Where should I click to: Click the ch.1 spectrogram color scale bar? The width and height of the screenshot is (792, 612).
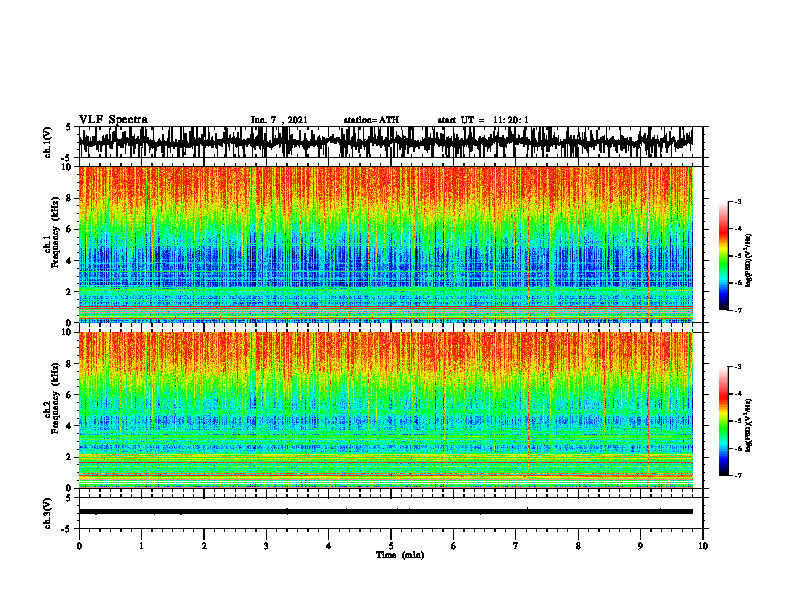(723, 256)
